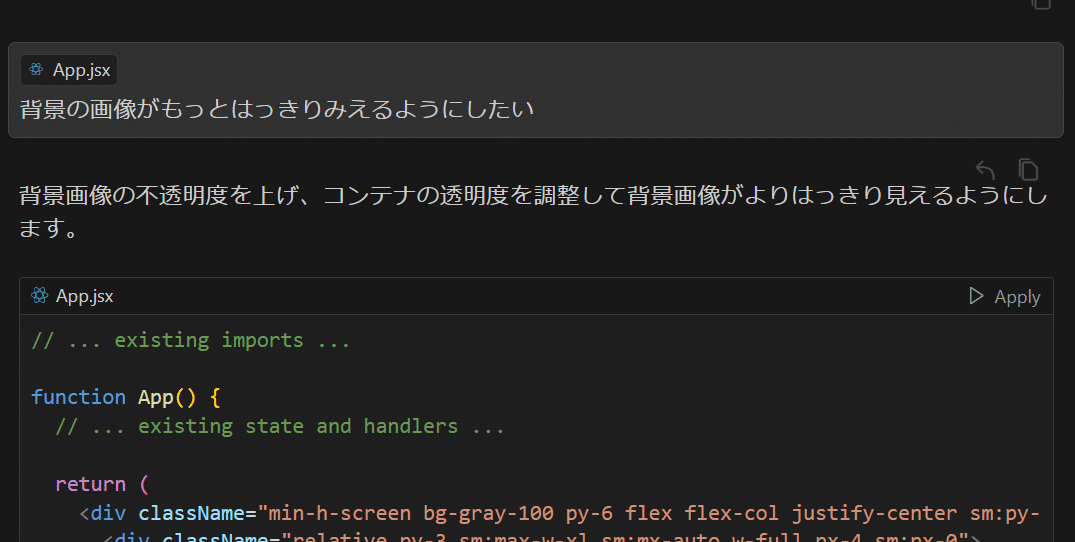Click response text starting "背景画像の不透明度を上げ"
The height and width of the screenshot is (542, 1075).
click(x=533, y=212)
